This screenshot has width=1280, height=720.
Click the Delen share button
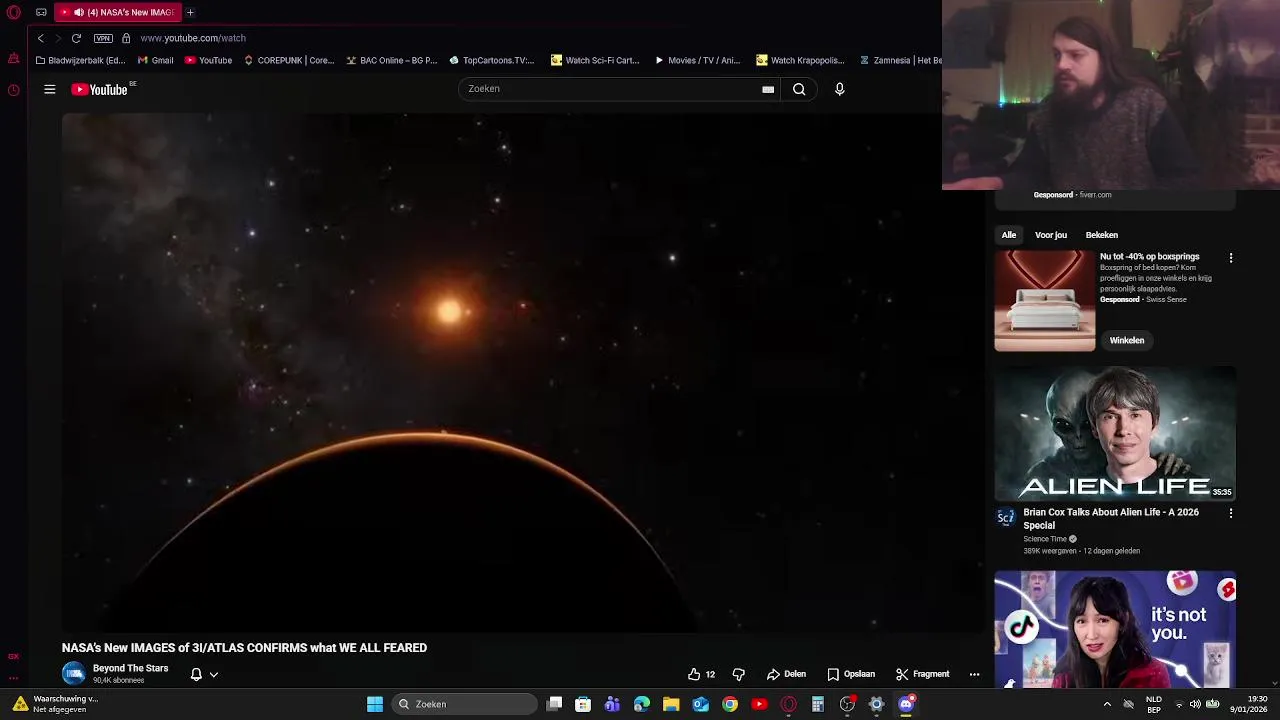click(786, 674)
